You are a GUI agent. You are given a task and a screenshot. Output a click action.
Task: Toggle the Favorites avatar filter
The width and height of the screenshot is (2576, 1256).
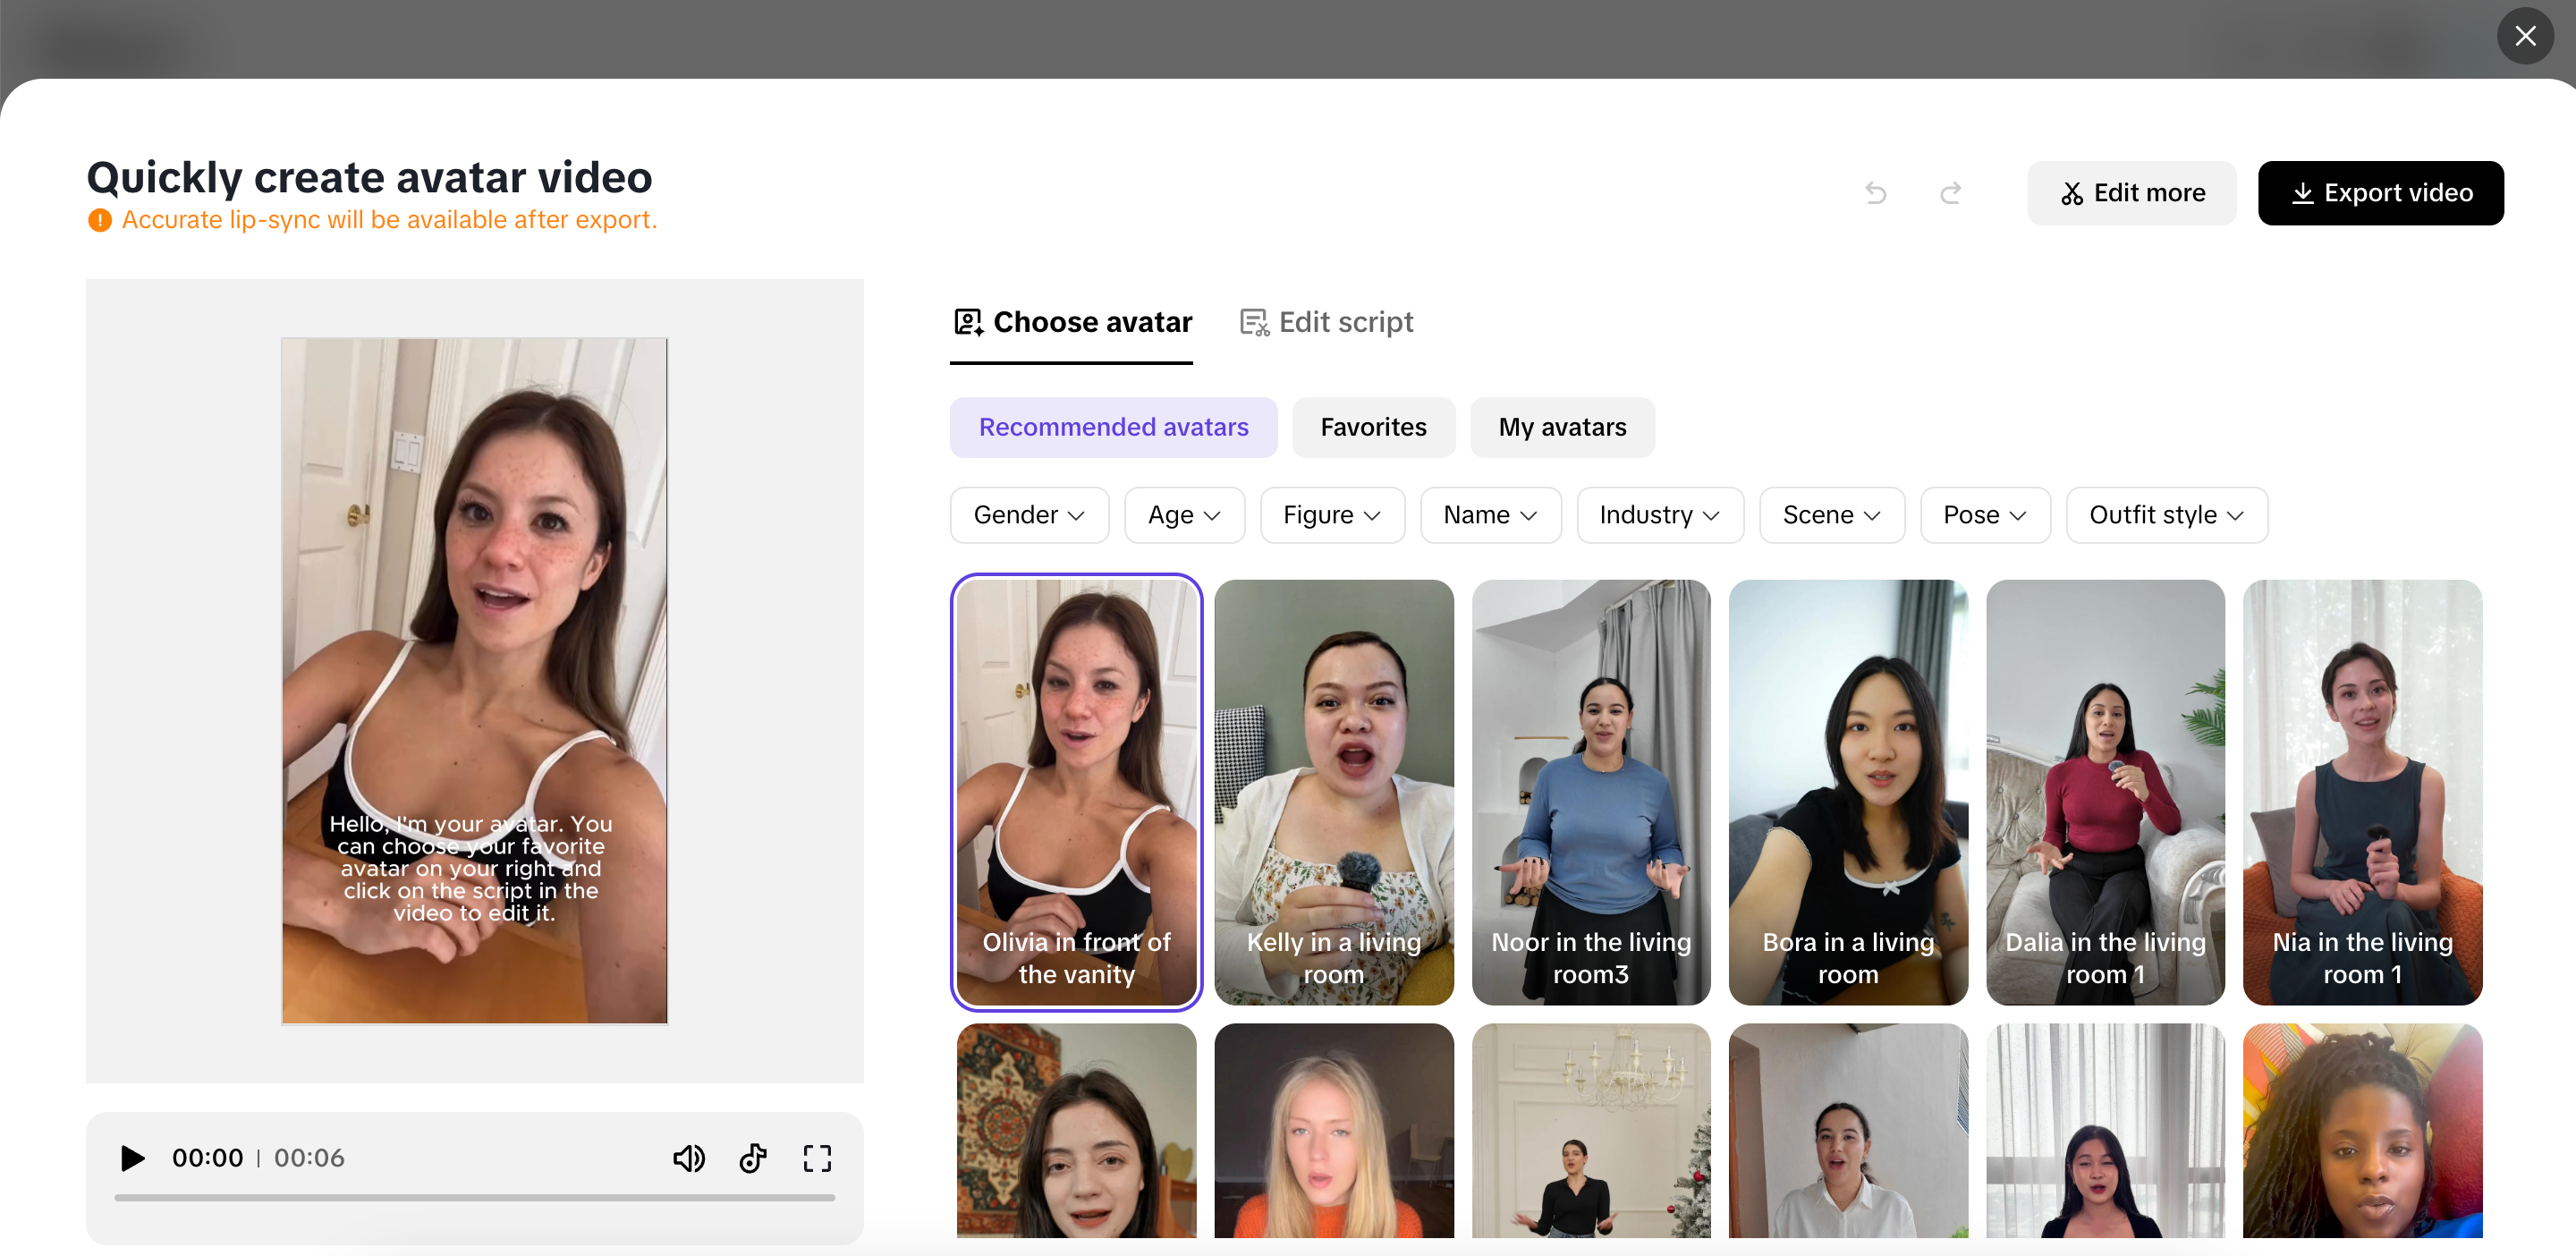pyautogui.click(x=1373, y=427)
